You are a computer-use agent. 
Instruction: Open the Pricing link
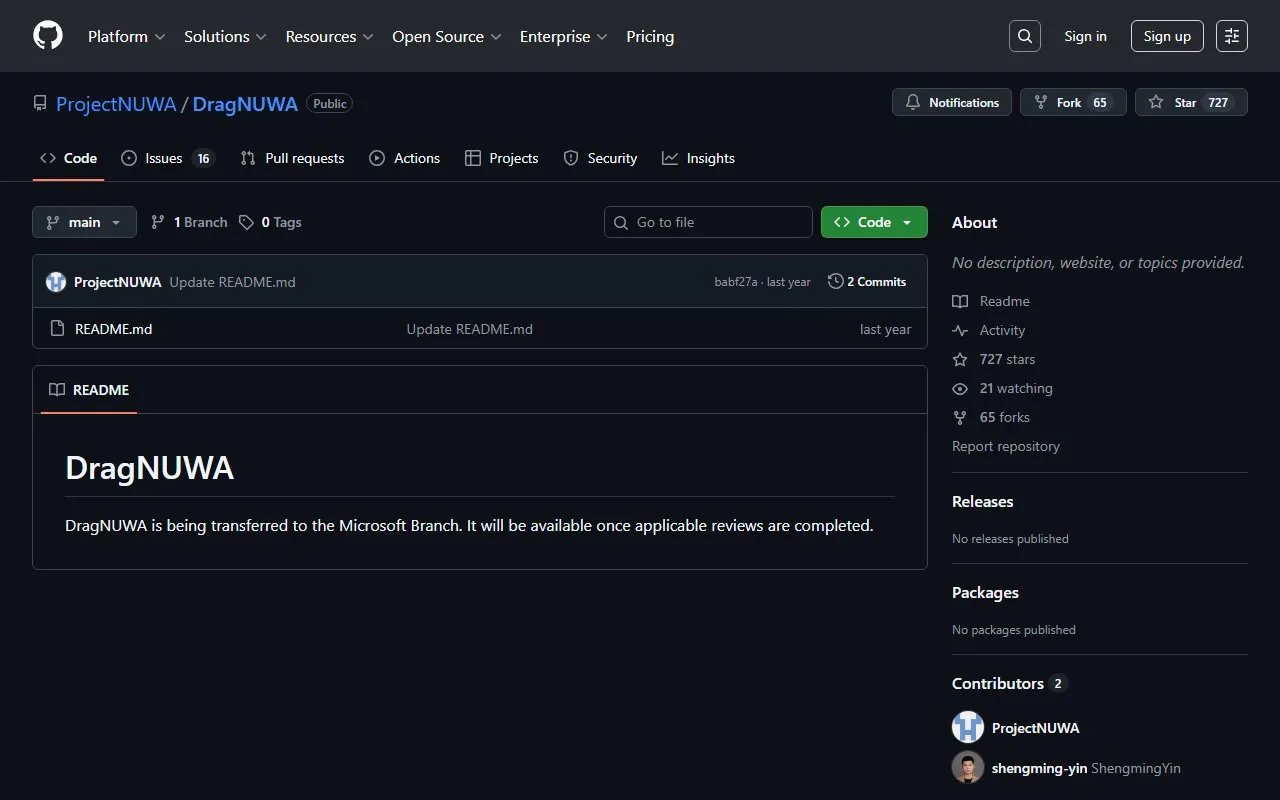tap(650, 36)
